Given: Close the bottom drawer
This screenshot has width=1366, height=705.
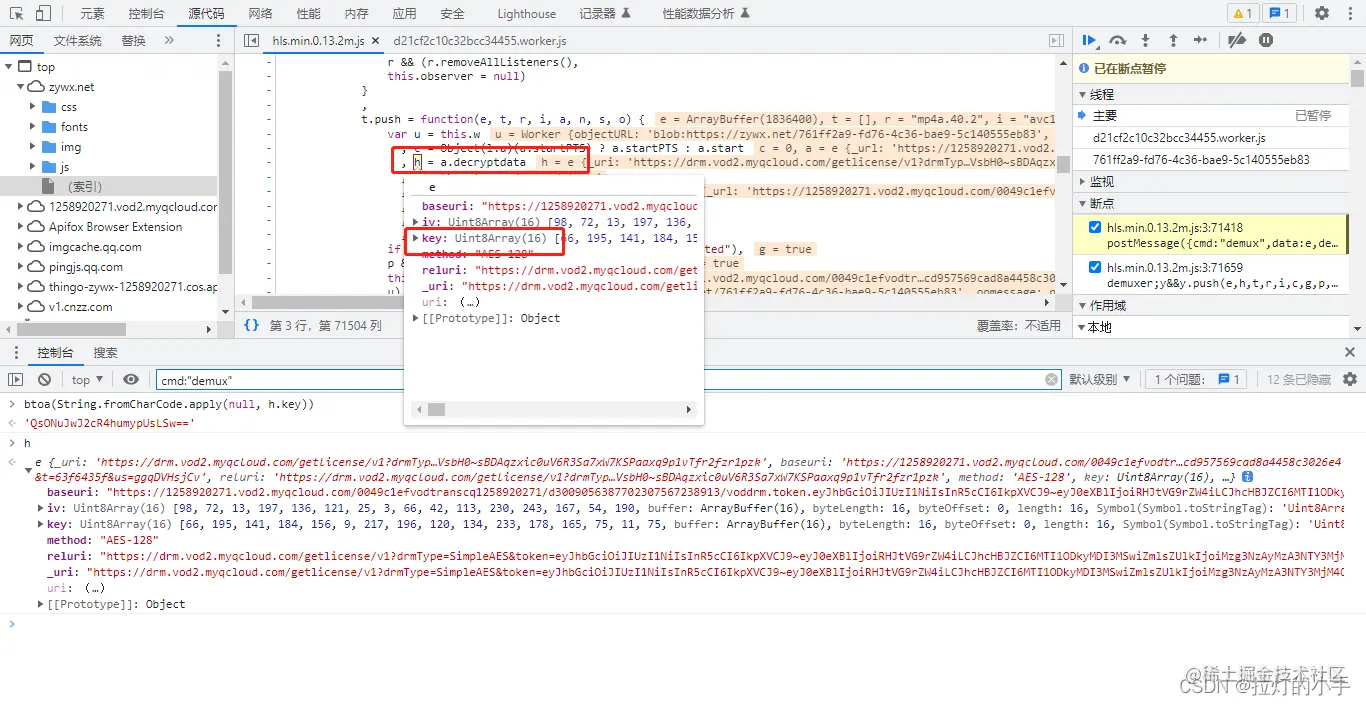Looking at the screenshot, I should 1350,352.
